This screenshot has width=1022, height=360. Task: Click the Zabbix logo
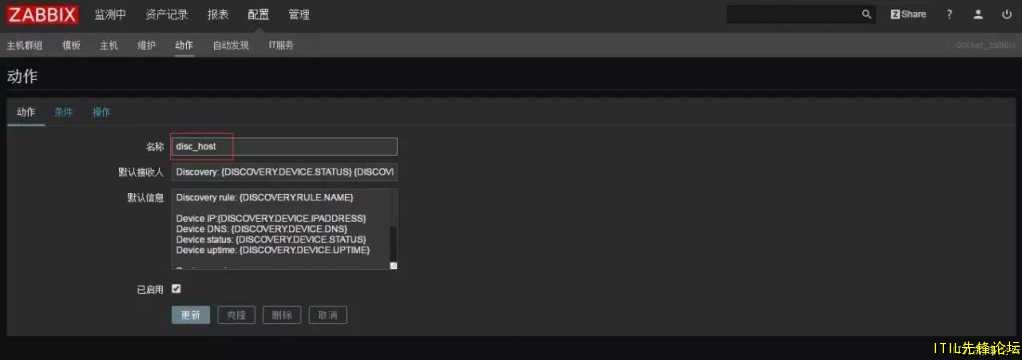pos(43,14)
